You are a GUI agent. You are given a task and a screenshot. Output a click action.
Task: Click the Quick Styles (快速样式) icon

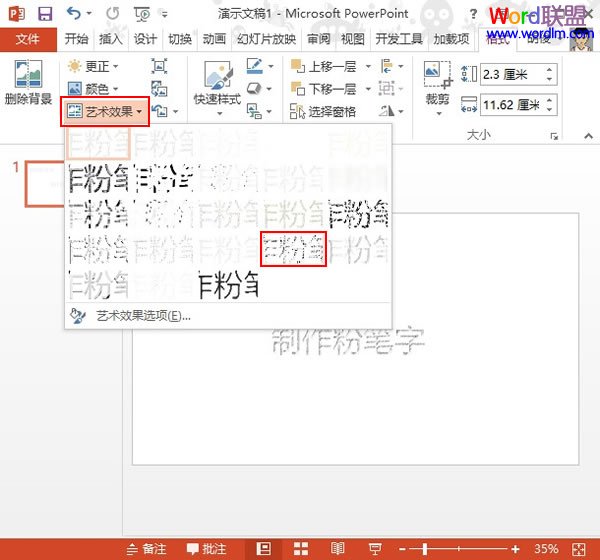(217, 74)
